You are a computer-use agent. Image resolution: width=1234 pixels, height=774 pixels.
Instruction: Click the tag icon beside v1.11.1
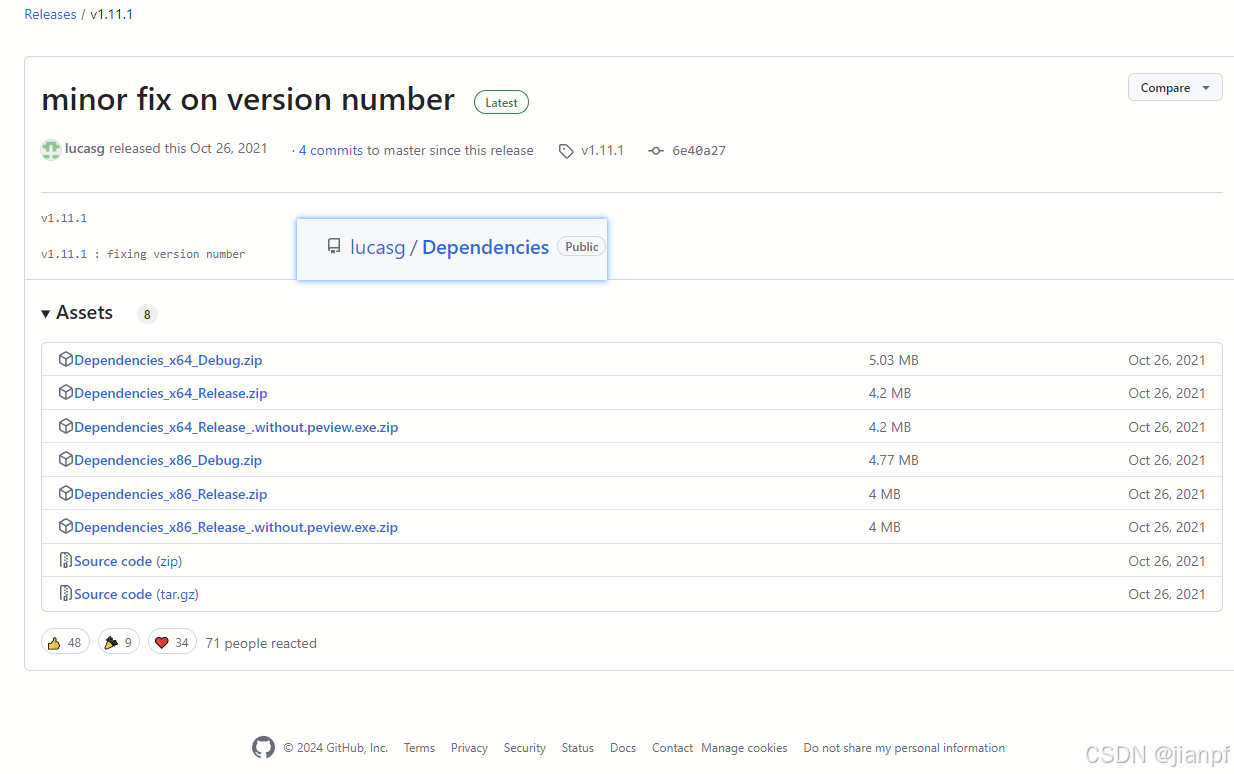click(566, 151)
